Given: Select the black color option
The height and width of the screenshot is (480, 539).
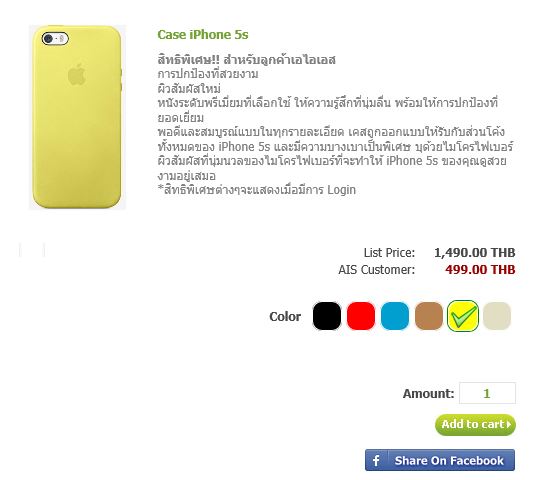Looking at the screenshot, I should [327, 316].
